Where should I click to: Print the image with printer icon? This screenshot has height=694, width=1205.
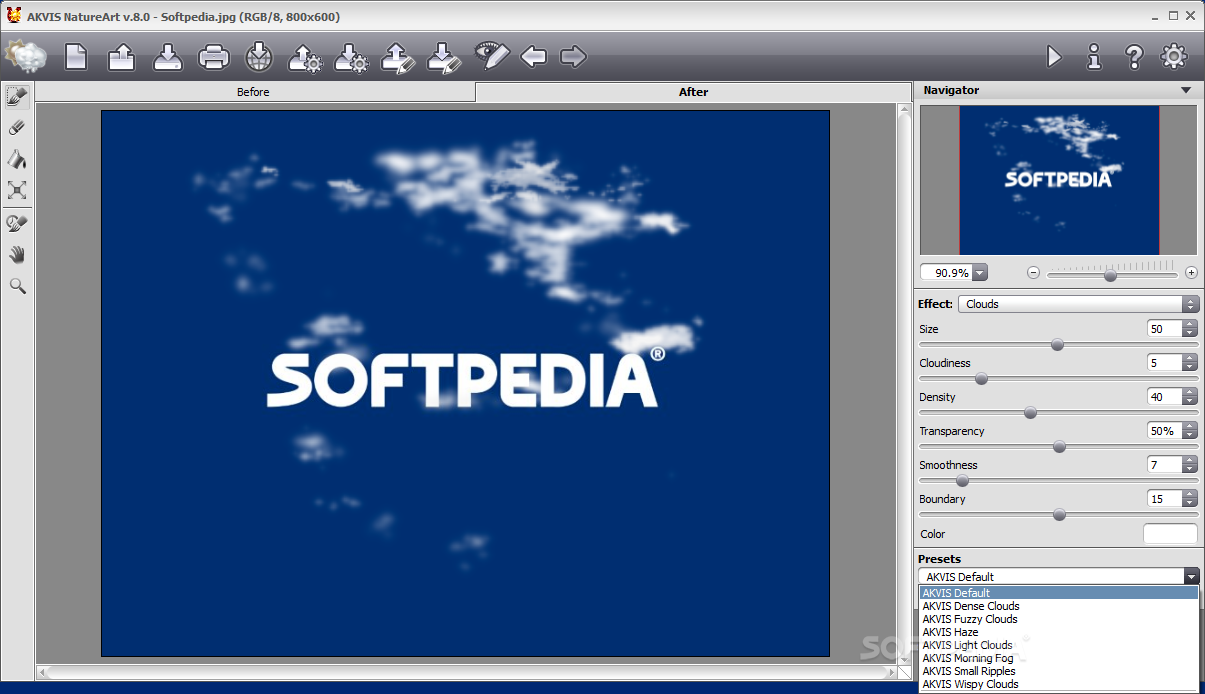point(214,56)
